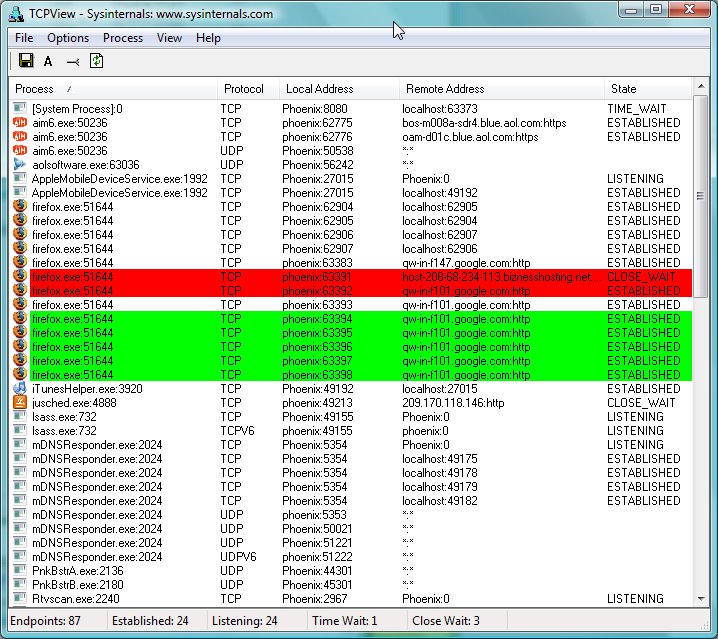This screenshot has height=639, width=718.
Task: Click Listening: 24 in status bar
Action: (x=245, y=621)
